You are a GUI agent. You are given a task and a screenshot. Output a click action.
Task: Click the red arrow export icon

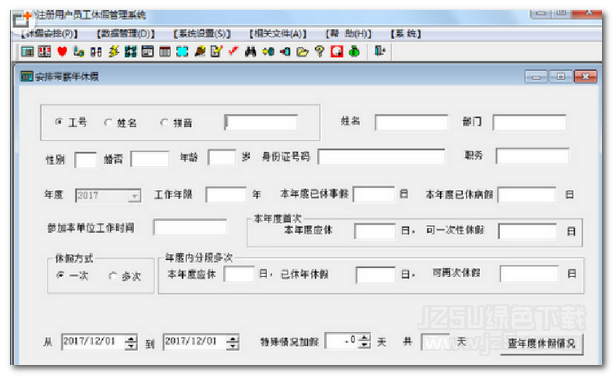[x=285, y=52]
